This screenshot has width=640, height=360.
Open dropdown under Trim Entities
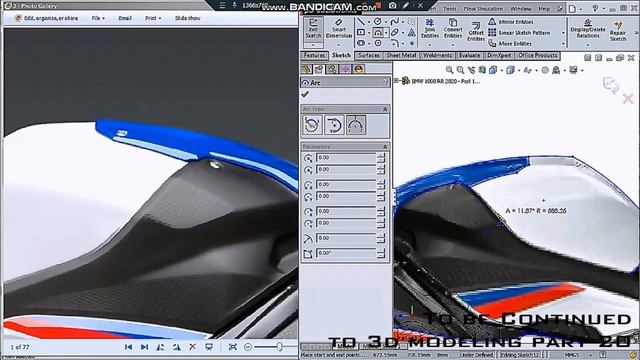pos(430,44)
